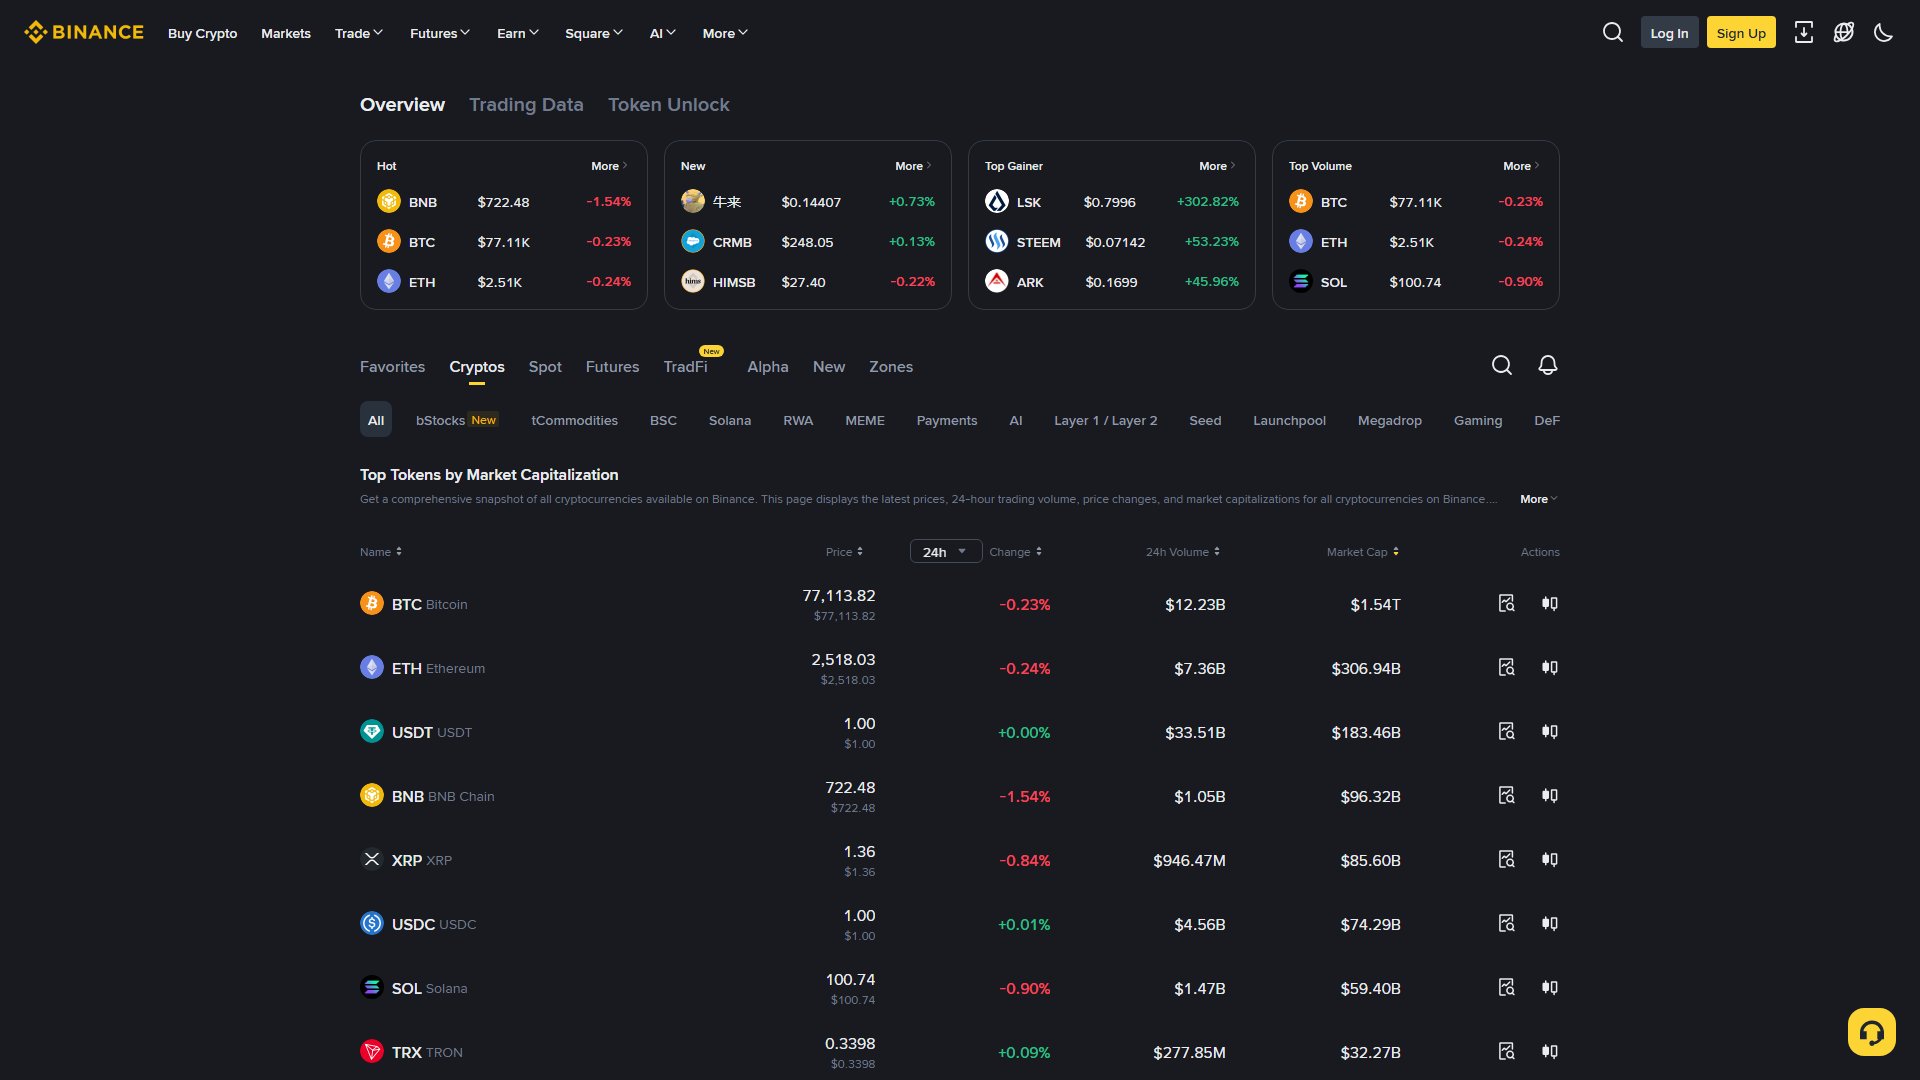Switch to Token Unlock tab
The image size is (1920, 1080).
coord(669,104)
